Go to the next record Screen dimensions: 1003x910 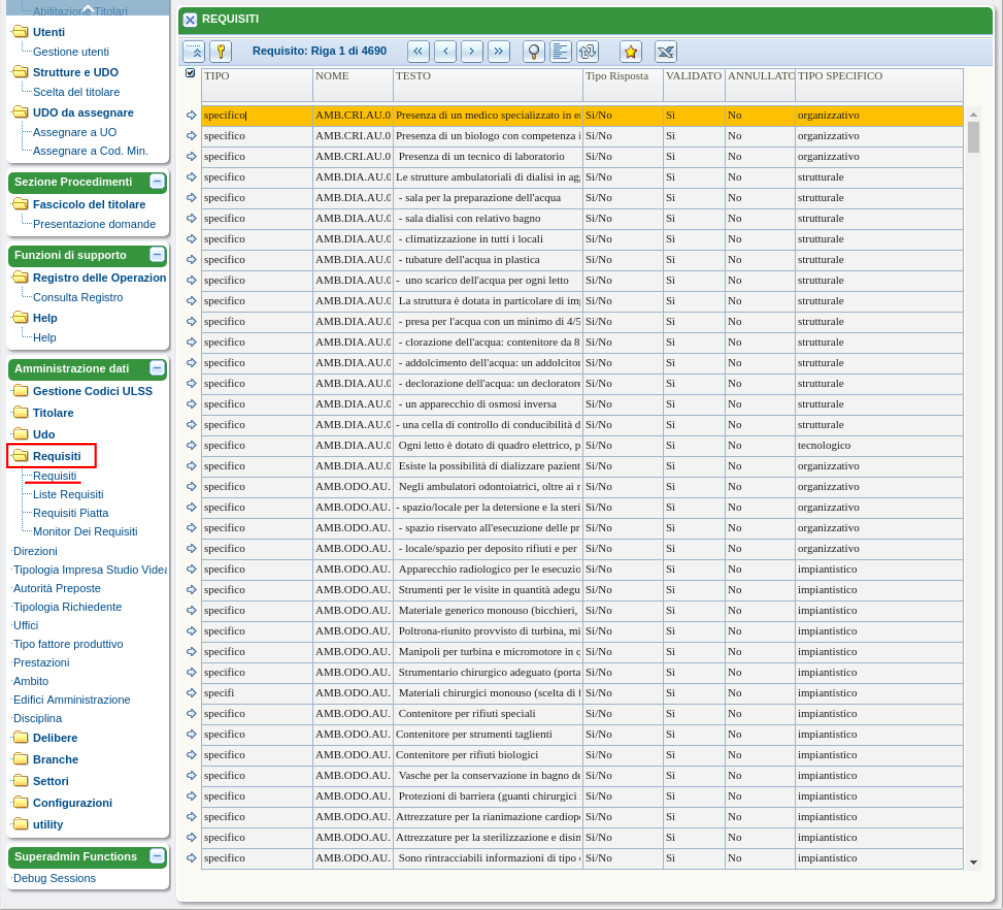point(472,51)
